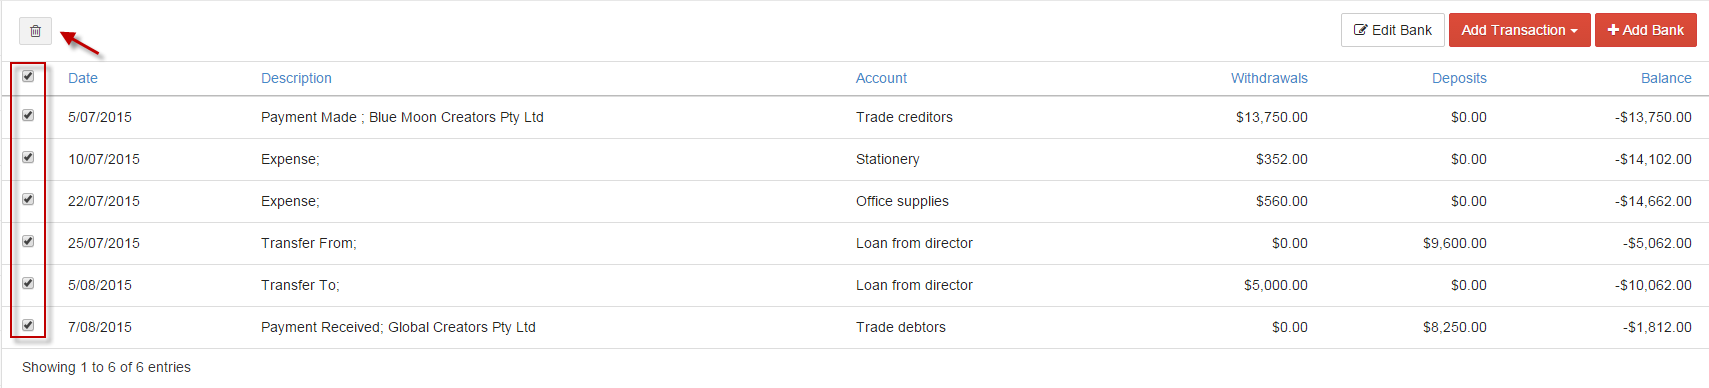The image size is (1709, 388).
Task: Uncheck the 7/08/2015 Payment Received checkbox
Action: pyautogui.click(x=28, y=325)
